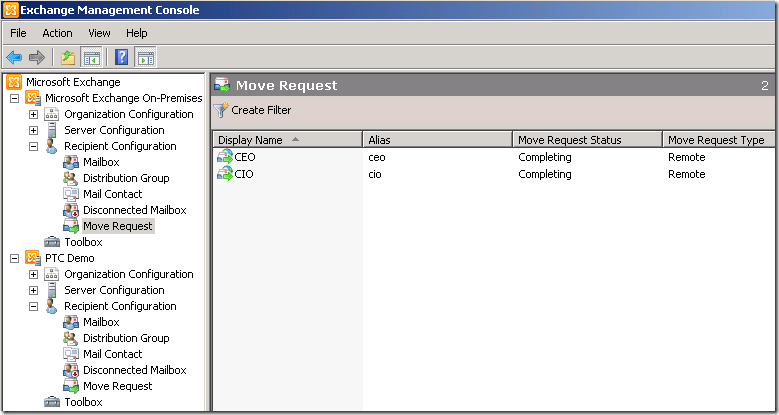Click the Back arrow toolbar icon
The image size is (779, 415).
coord(14,58)
